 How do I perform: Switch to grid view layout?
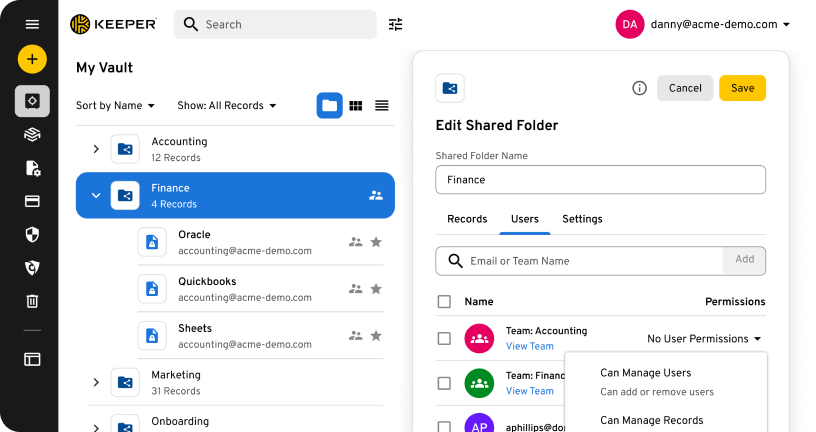pos(355,105)
